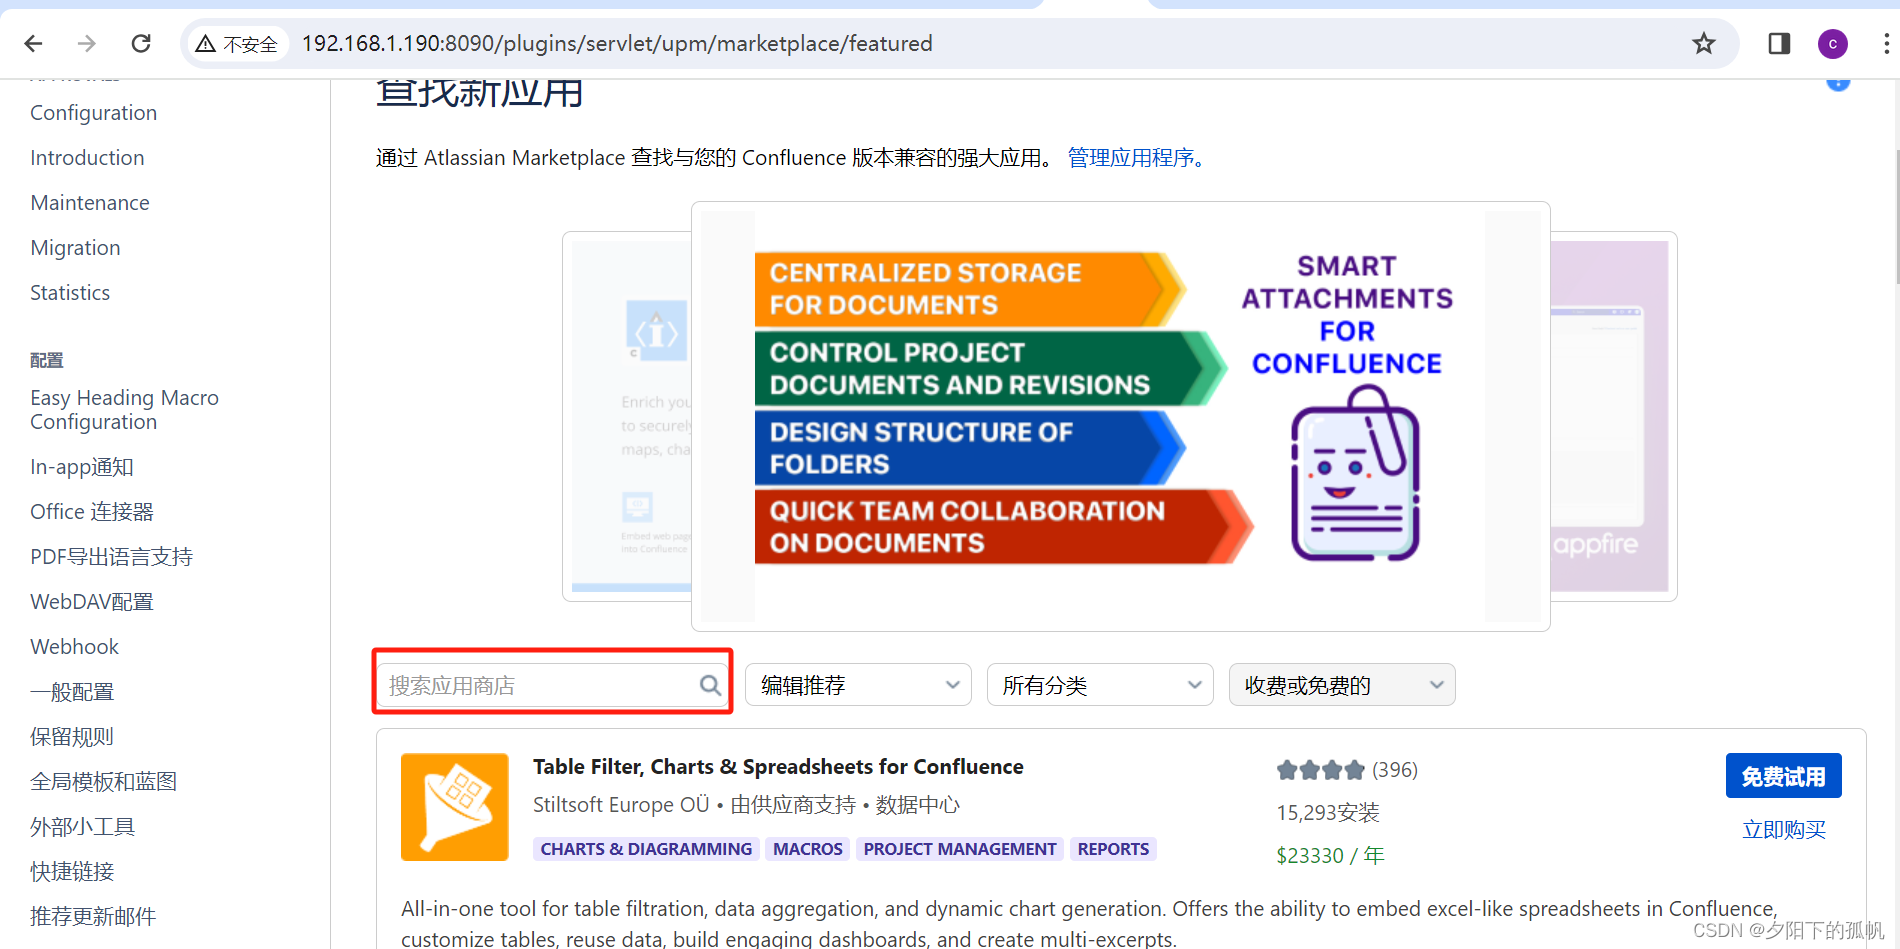The height and width of the screenshot is (949, 1900).
Task: Open the browser side panel icon
Action: point(1779,43)
